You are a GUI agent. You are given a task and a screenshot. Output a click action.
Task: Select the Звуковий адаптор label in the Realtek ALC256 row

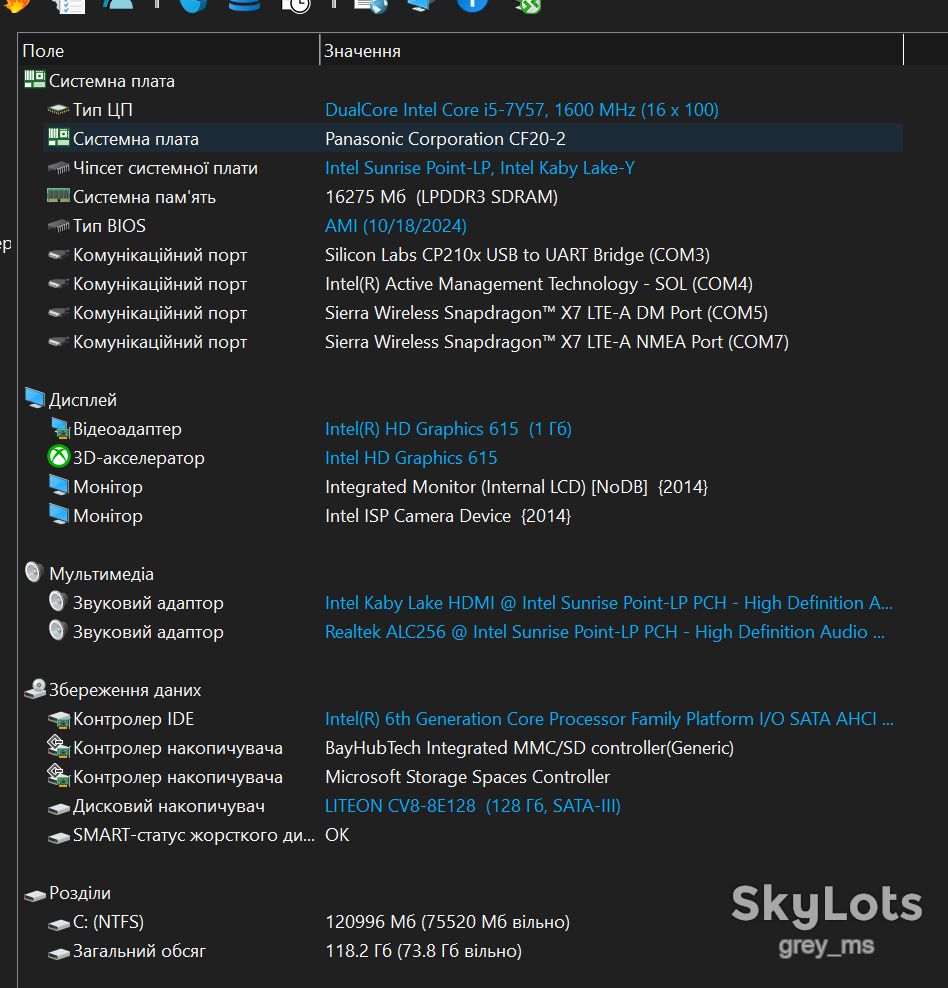(x=148, y=631)
